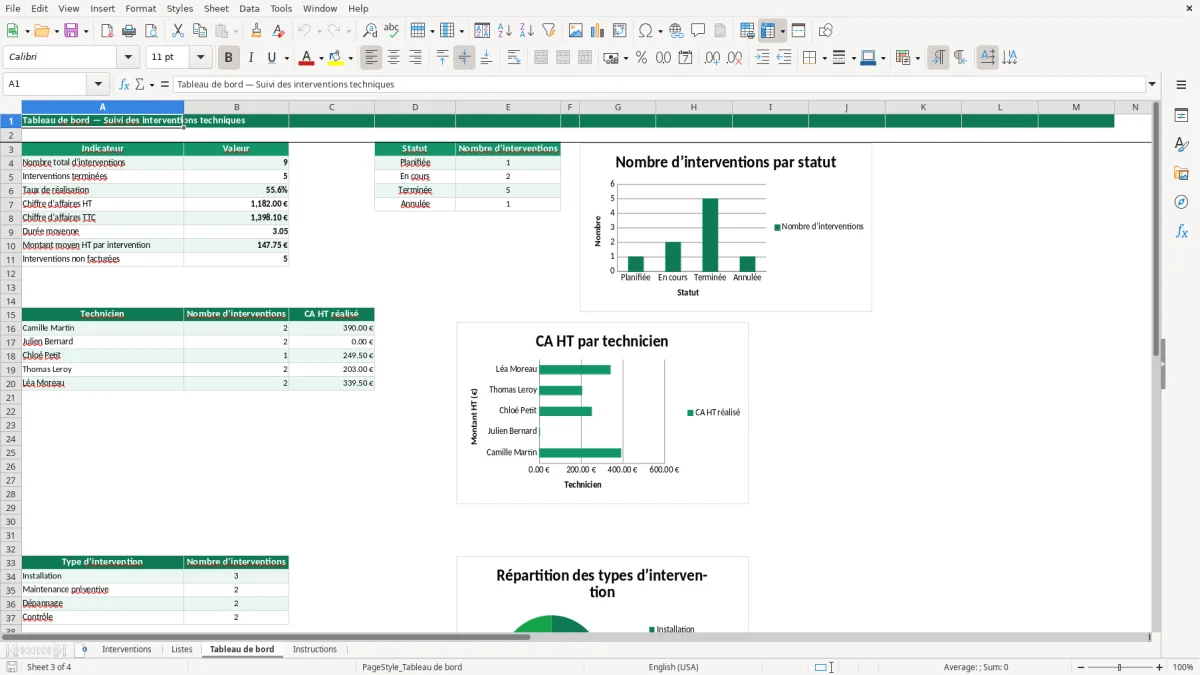Toggle Wrap Text
Viewport: 1200px width, 675px height.
[x=514, y=58]
